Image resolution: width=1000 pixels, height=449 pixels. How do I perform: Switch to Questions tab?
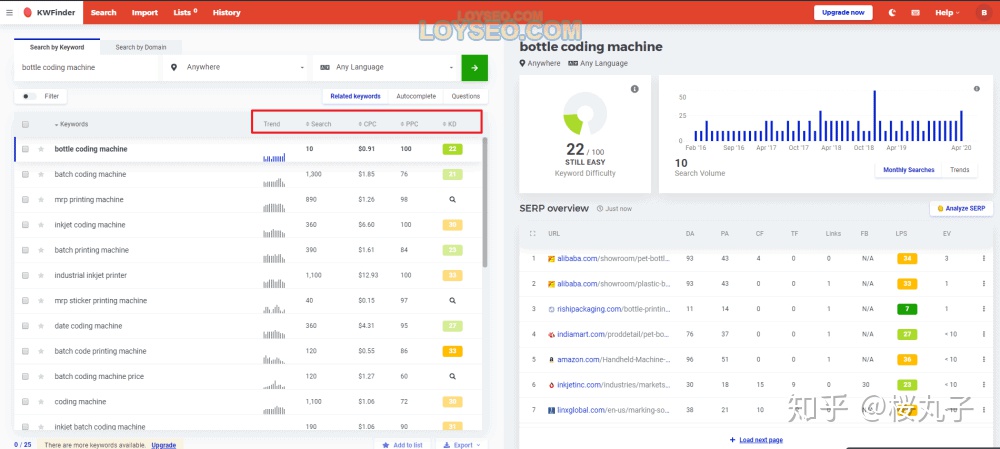(466, 96)
